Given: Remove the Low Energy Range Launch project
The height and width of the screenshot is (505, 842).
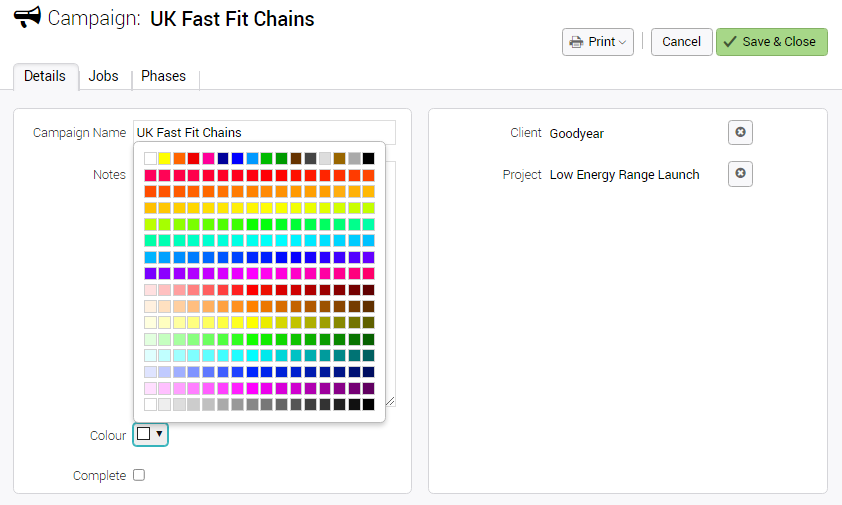Looking at the screenshot, I should point(740,174).
